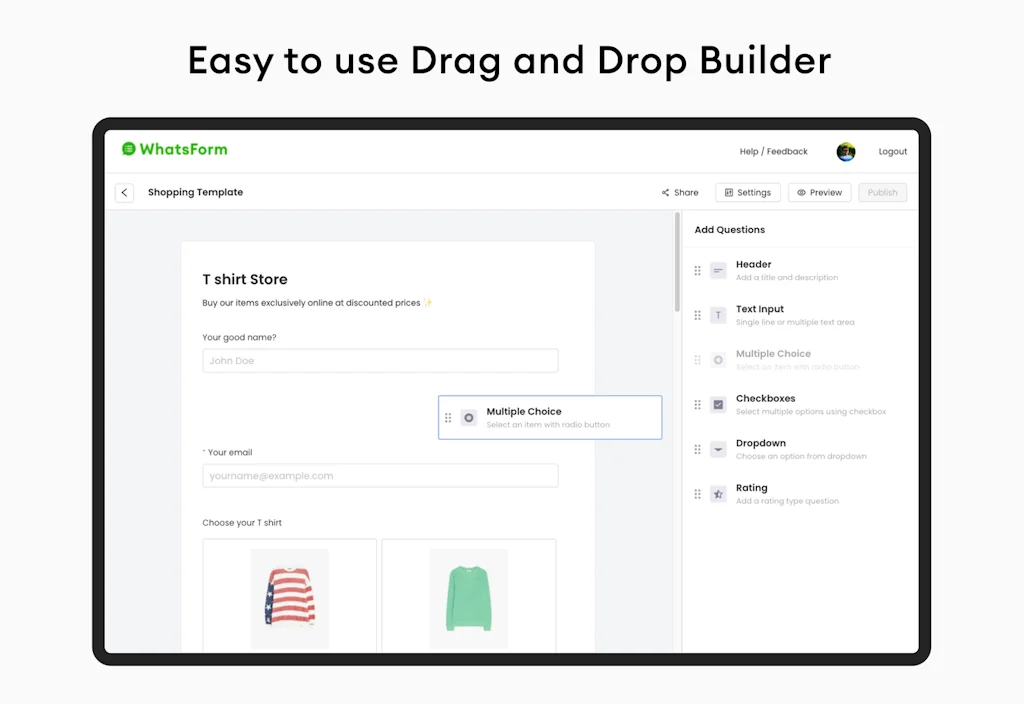Viewport: 1024px width, 704px height.
Task: Choose the Dropdown question type
Action: point(761,444)
